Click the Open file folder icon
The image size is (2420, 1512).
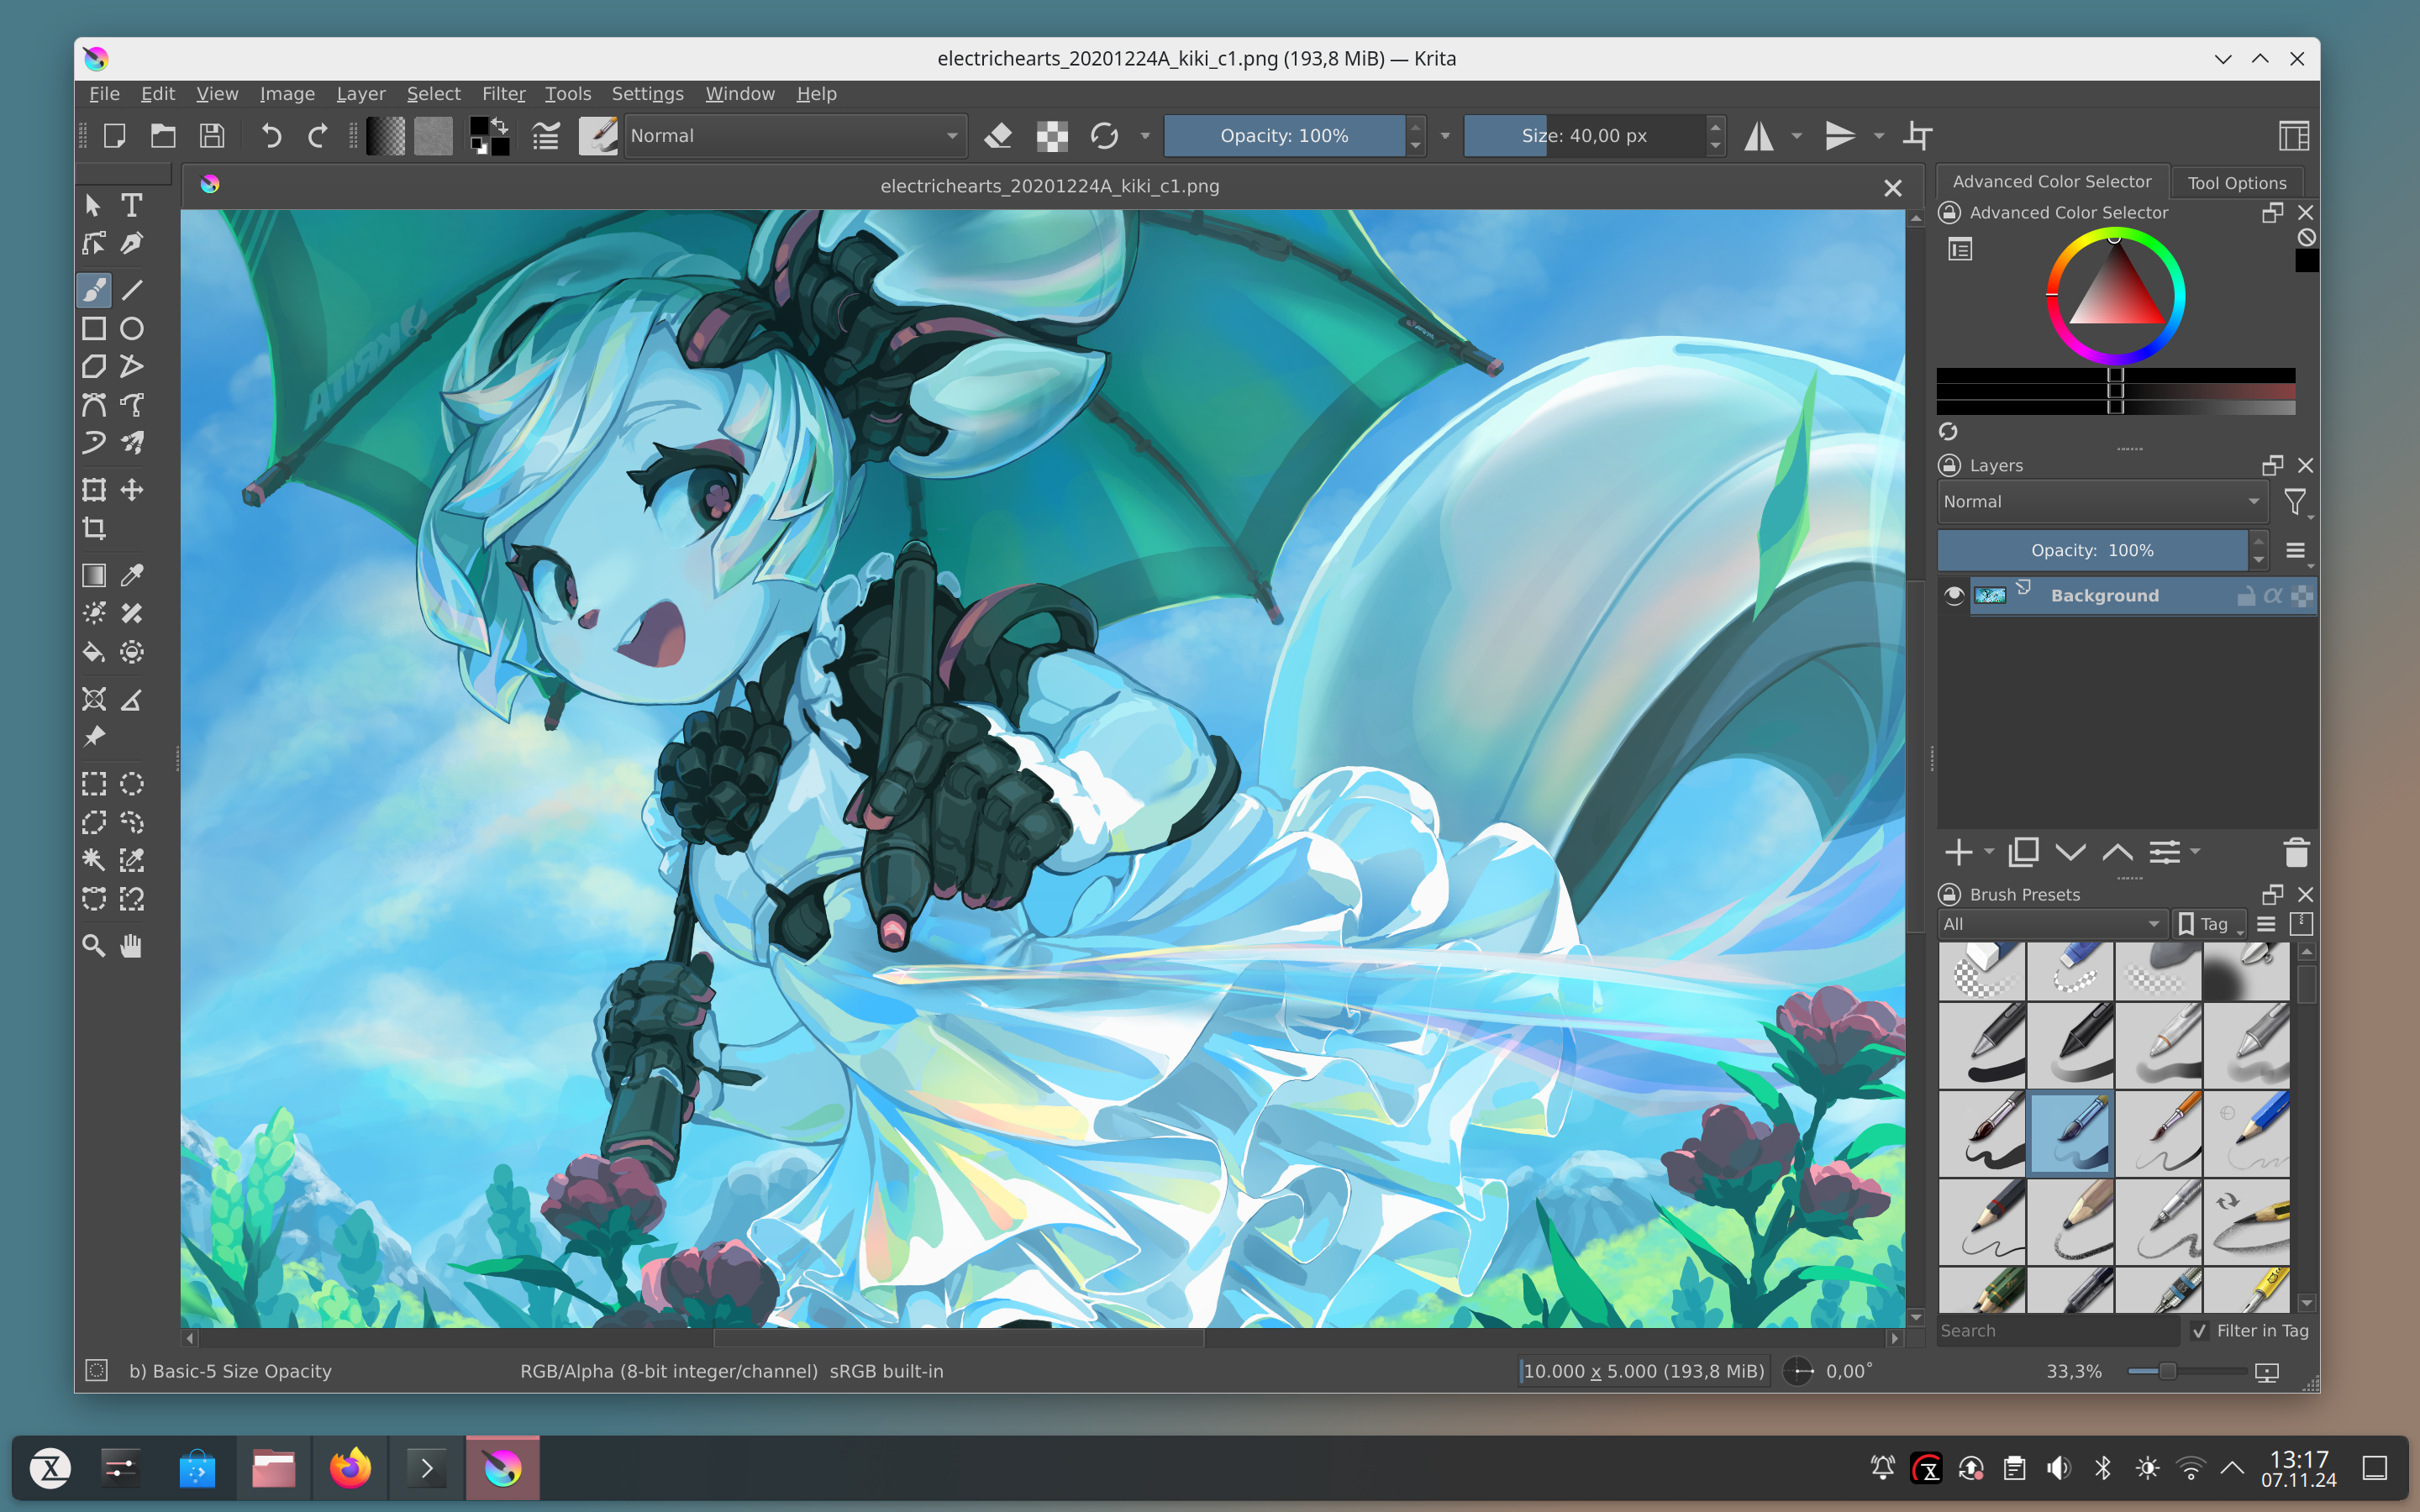point(163,136)
